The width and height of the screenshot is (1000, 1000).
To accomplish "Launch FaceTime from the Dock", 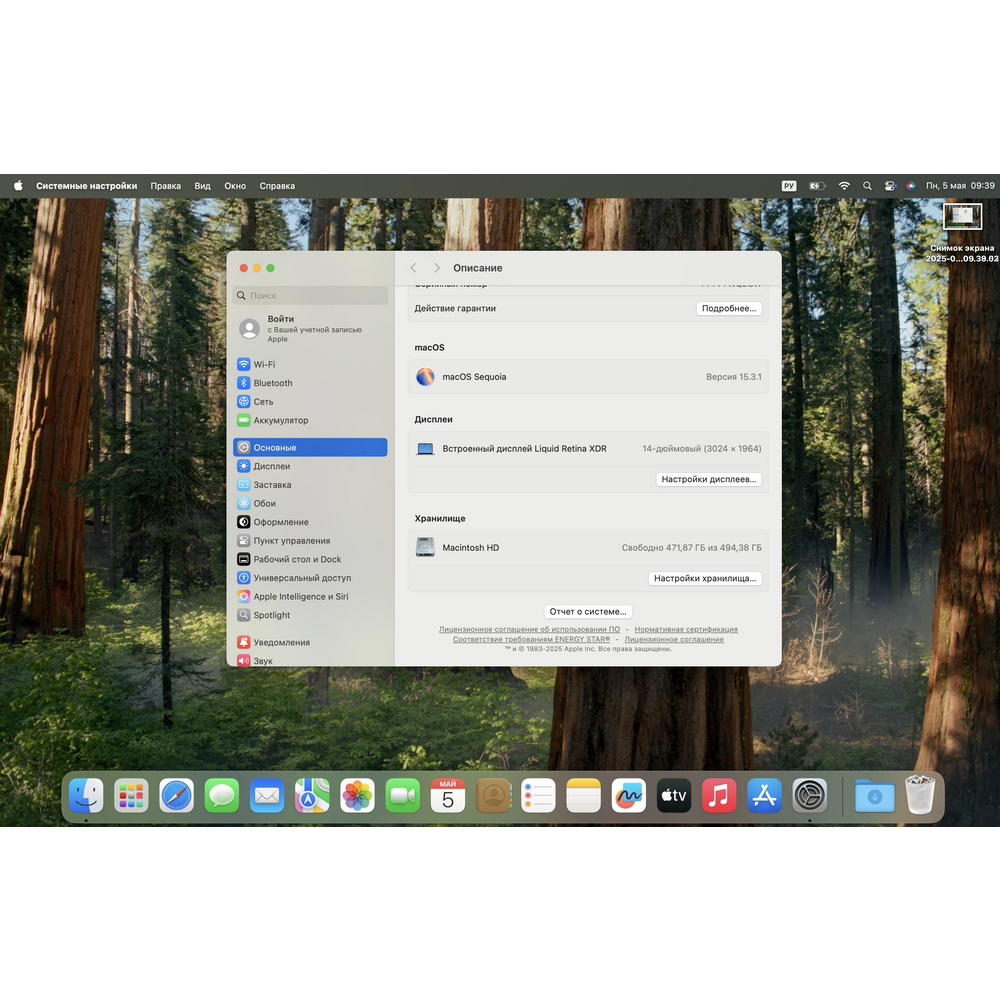I will pyautogui.click(x=403, y=795).
